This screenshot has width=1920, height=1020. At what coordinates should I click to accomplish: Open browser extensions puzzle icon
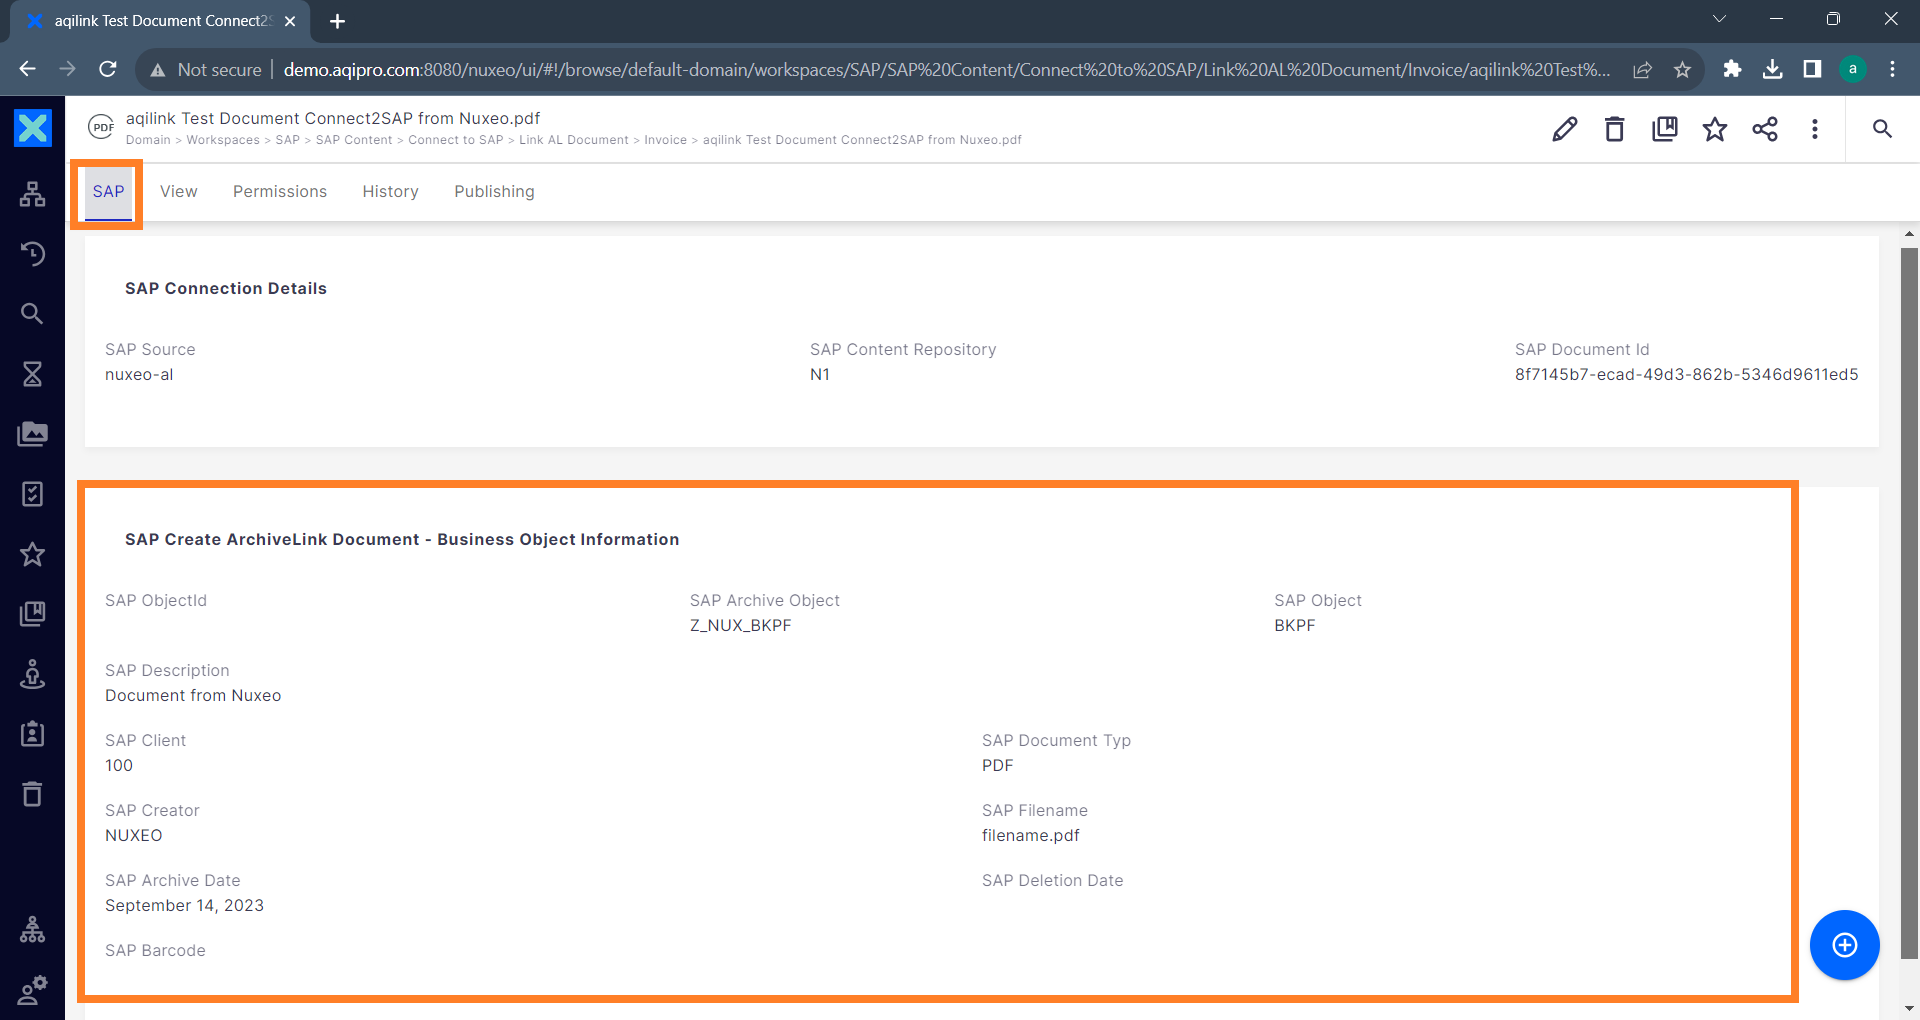point(1732,69)
